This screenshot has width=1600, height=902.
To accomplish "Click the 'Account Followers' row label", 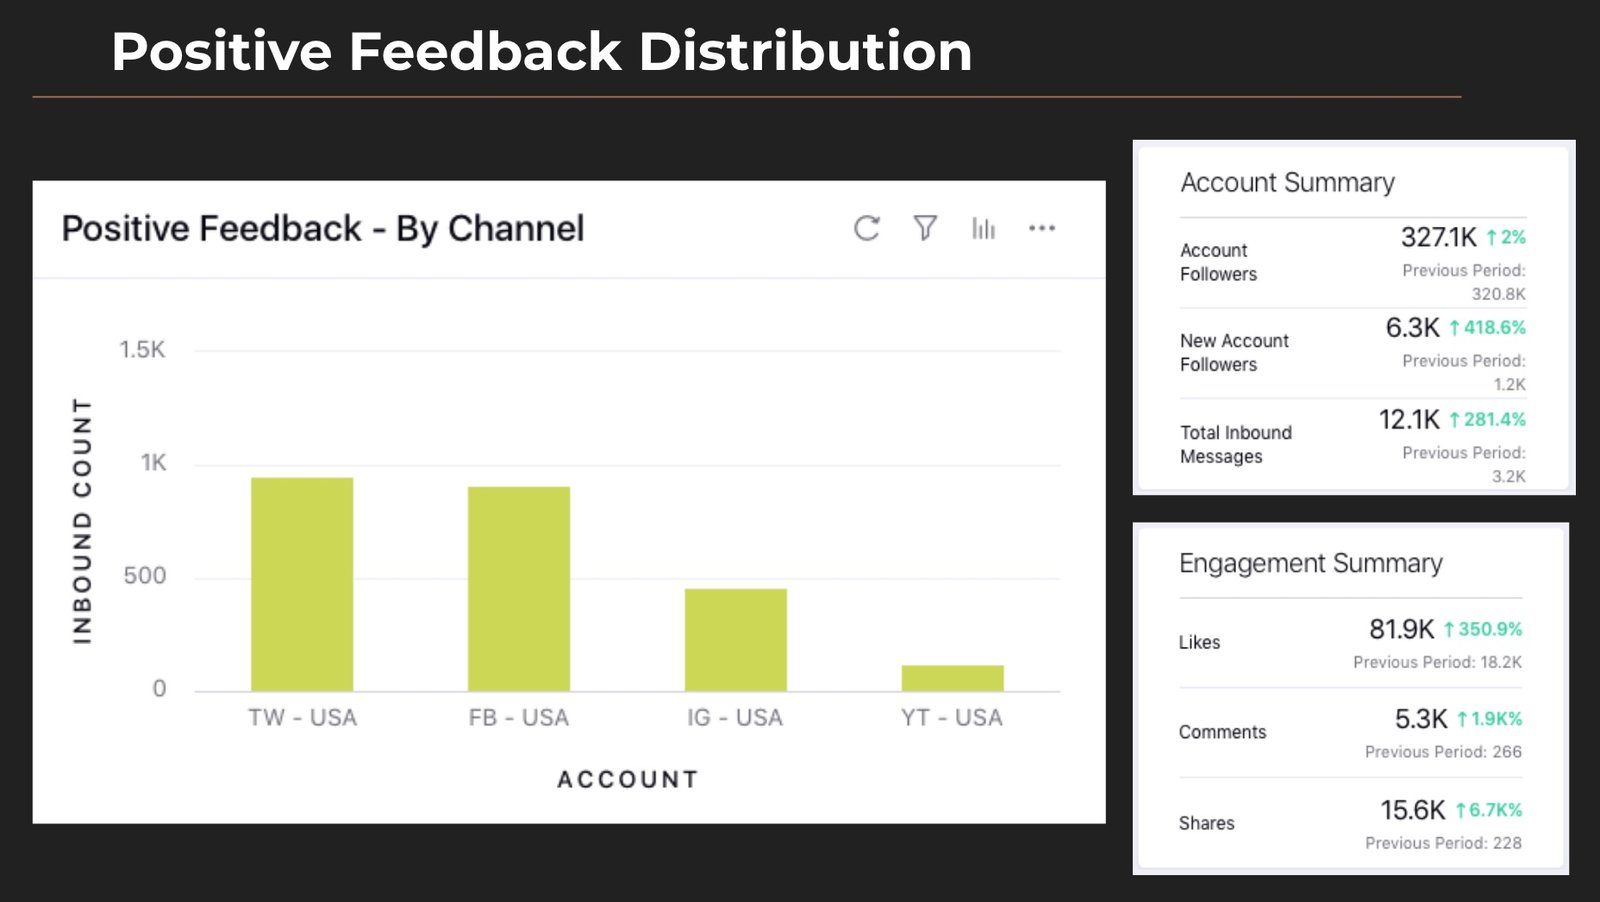I will coord(1218,262).
